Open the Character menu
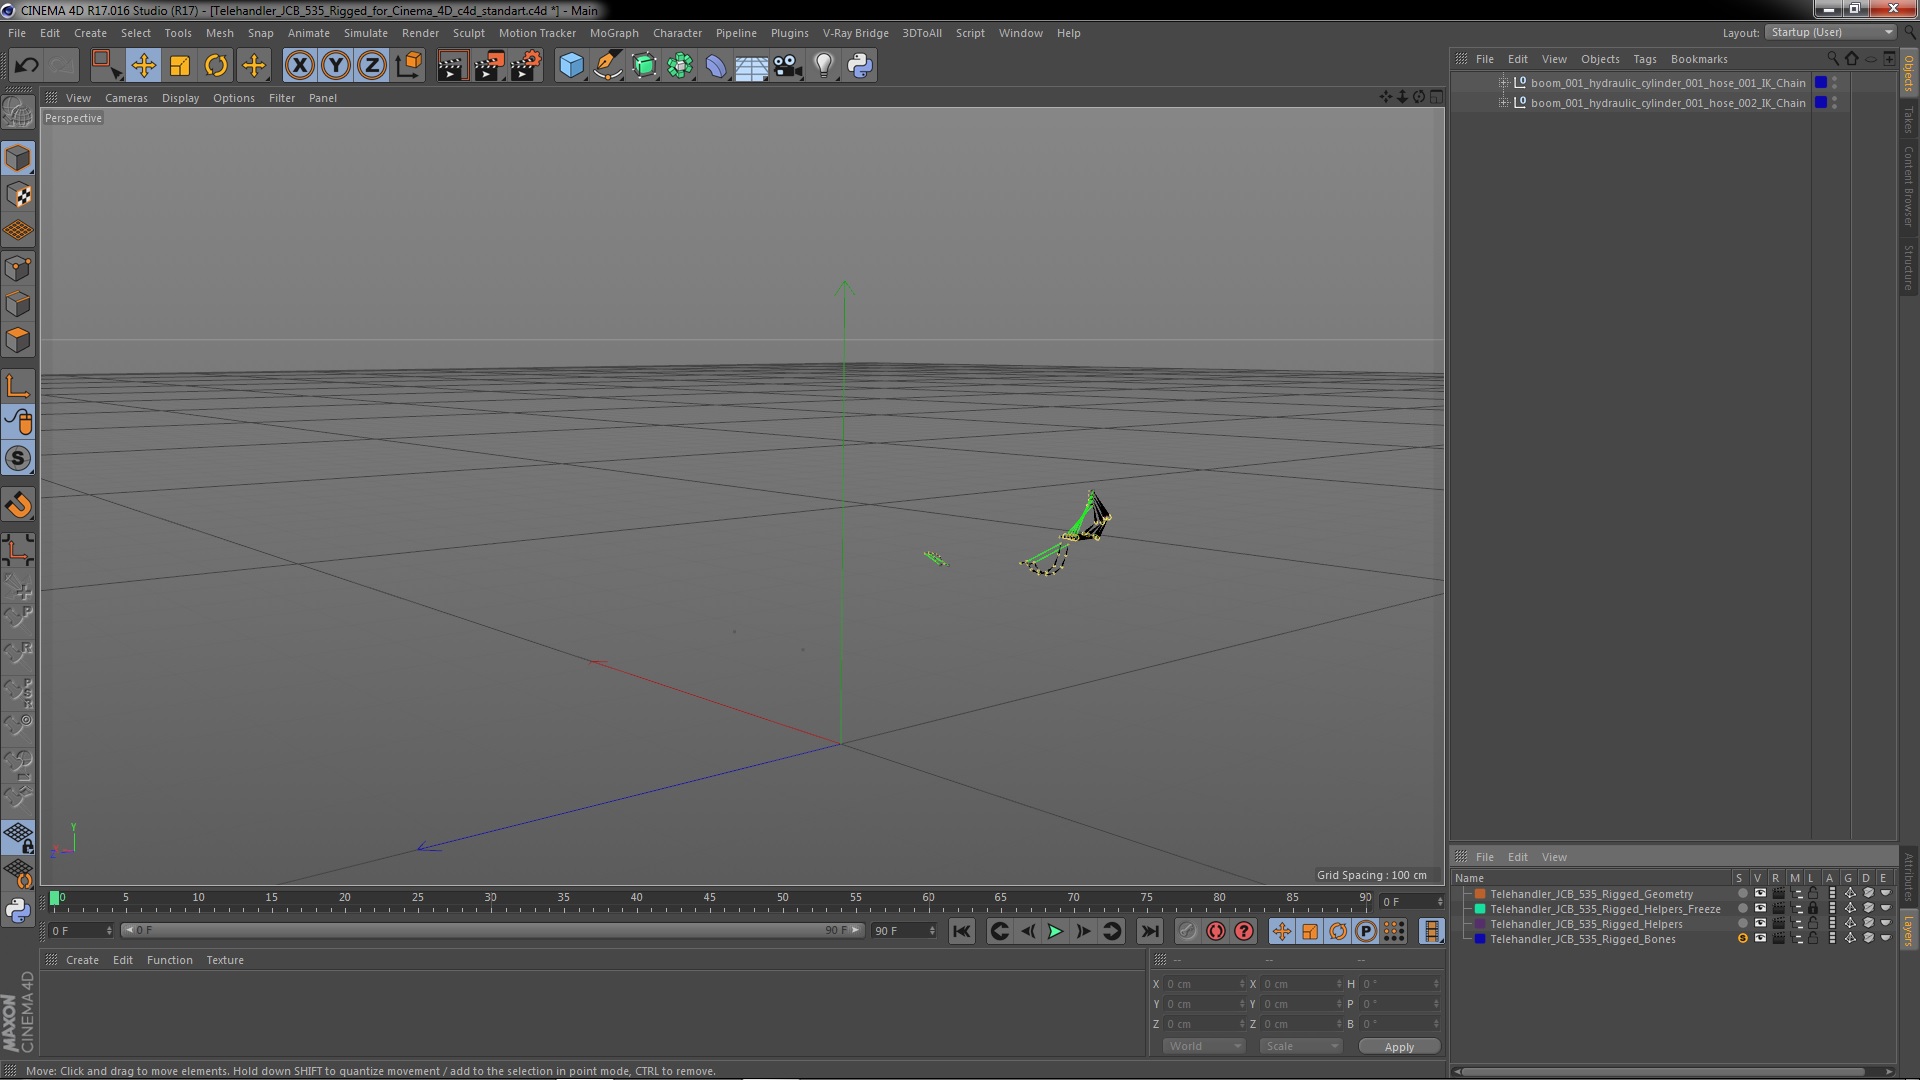This screenshot has width=1920, height=1080. pos(677,33)
